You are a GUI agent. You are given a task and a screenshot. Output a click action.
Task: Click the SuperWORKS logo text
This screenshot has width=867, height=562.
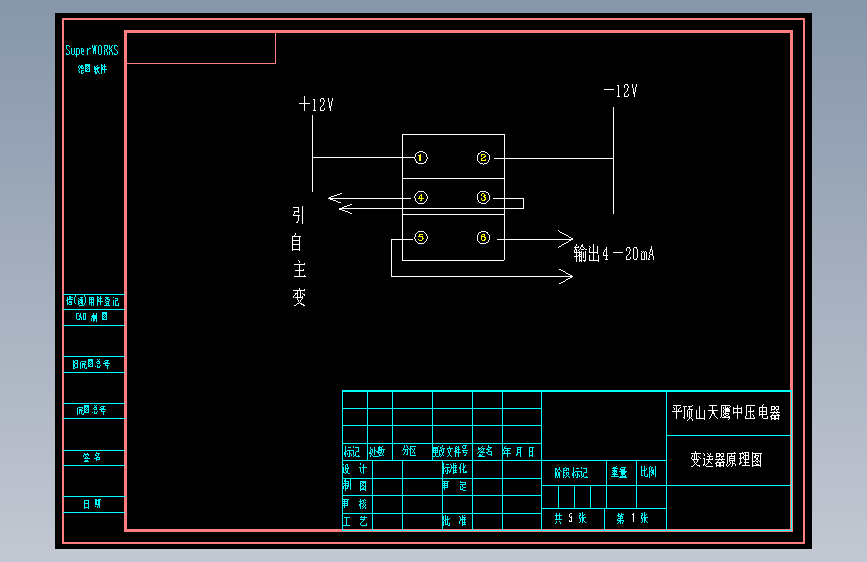pos(92,50)
